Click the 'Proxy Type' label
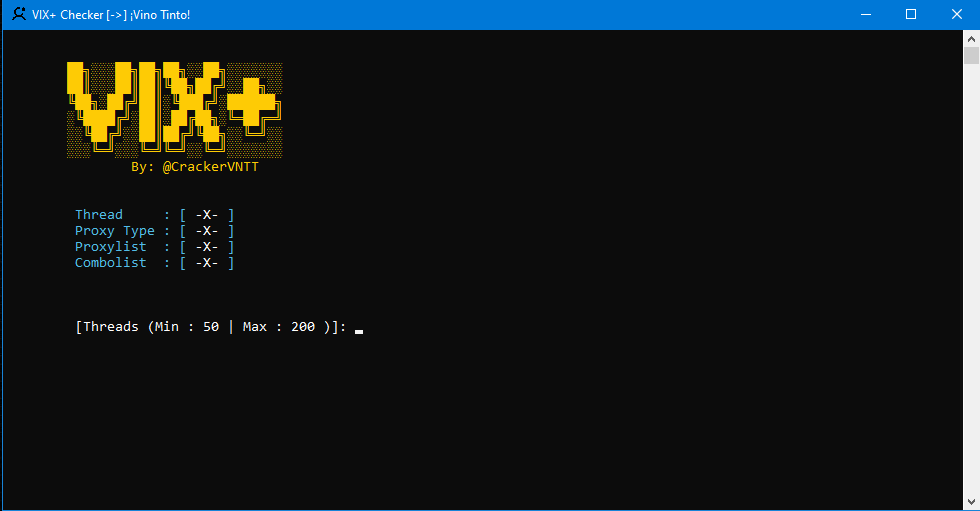The height and width of the screenshot is (511, 980). click(x=115, y=231)
